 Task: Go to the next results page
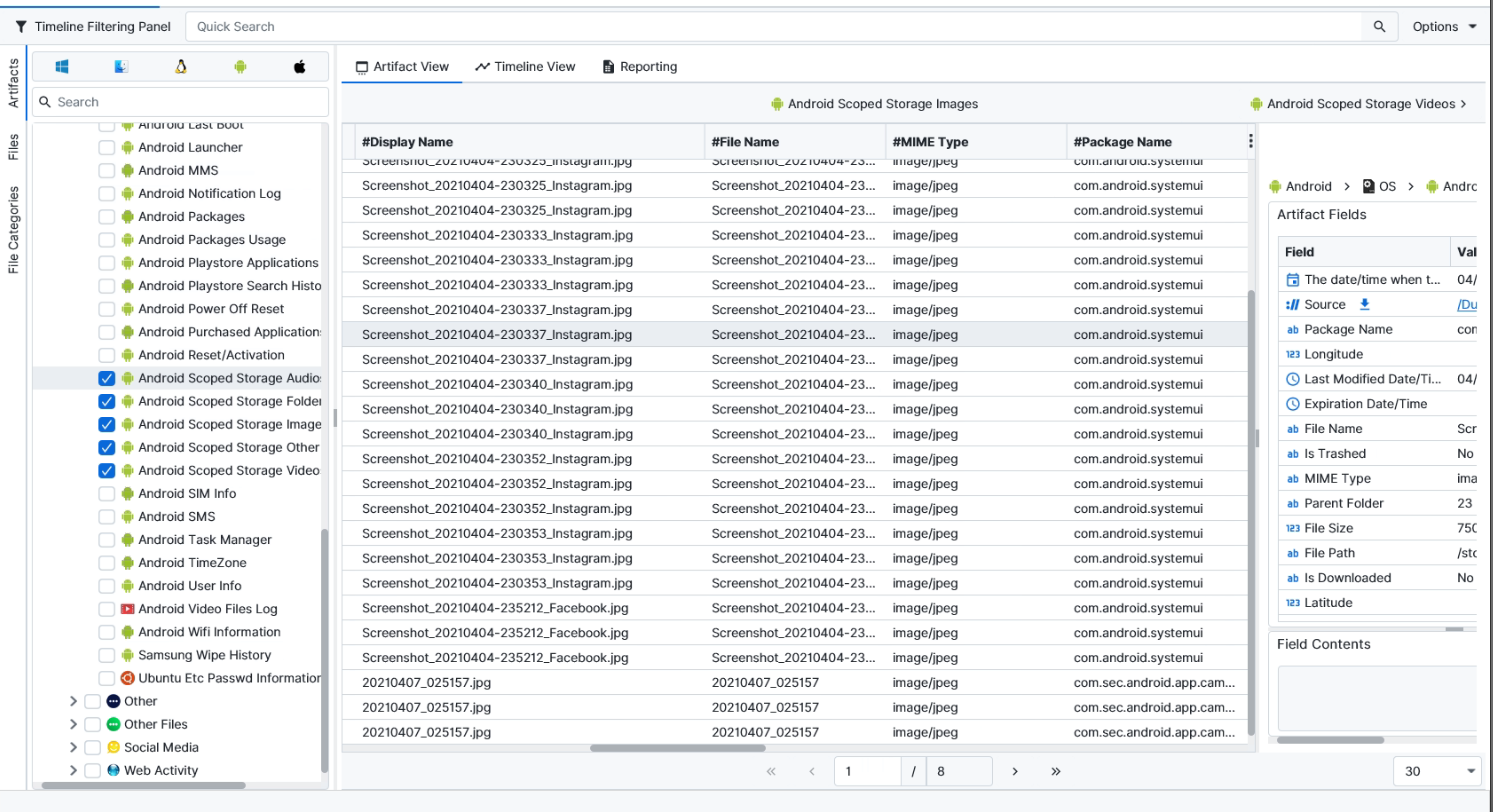(1014, 770)
